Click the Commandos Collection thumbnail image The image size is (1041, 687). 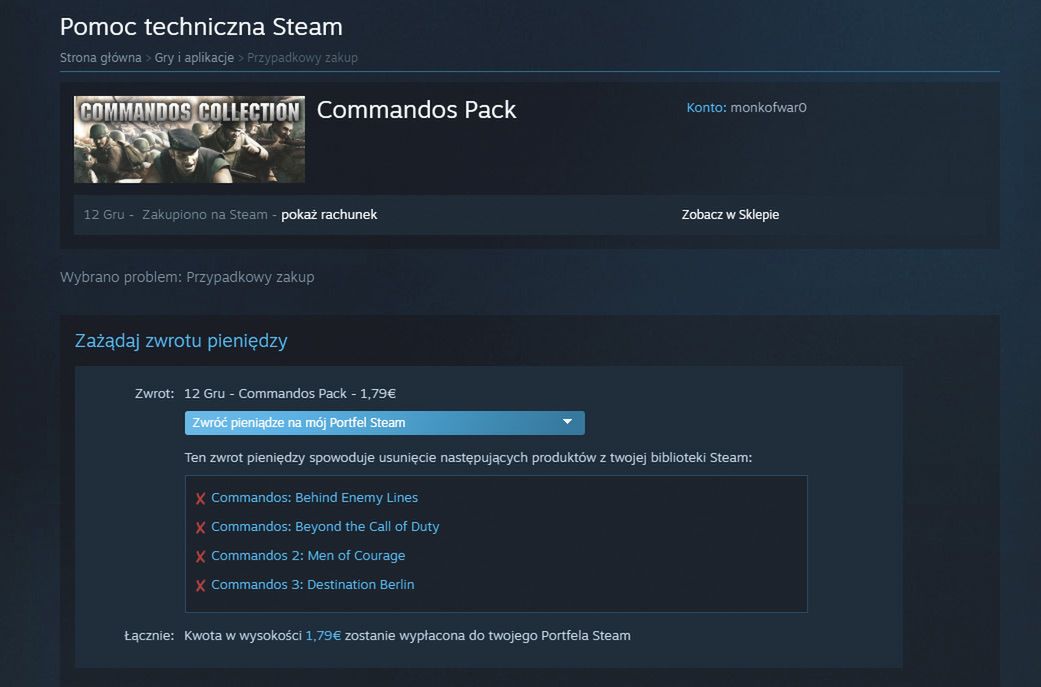tap(189, 140)
